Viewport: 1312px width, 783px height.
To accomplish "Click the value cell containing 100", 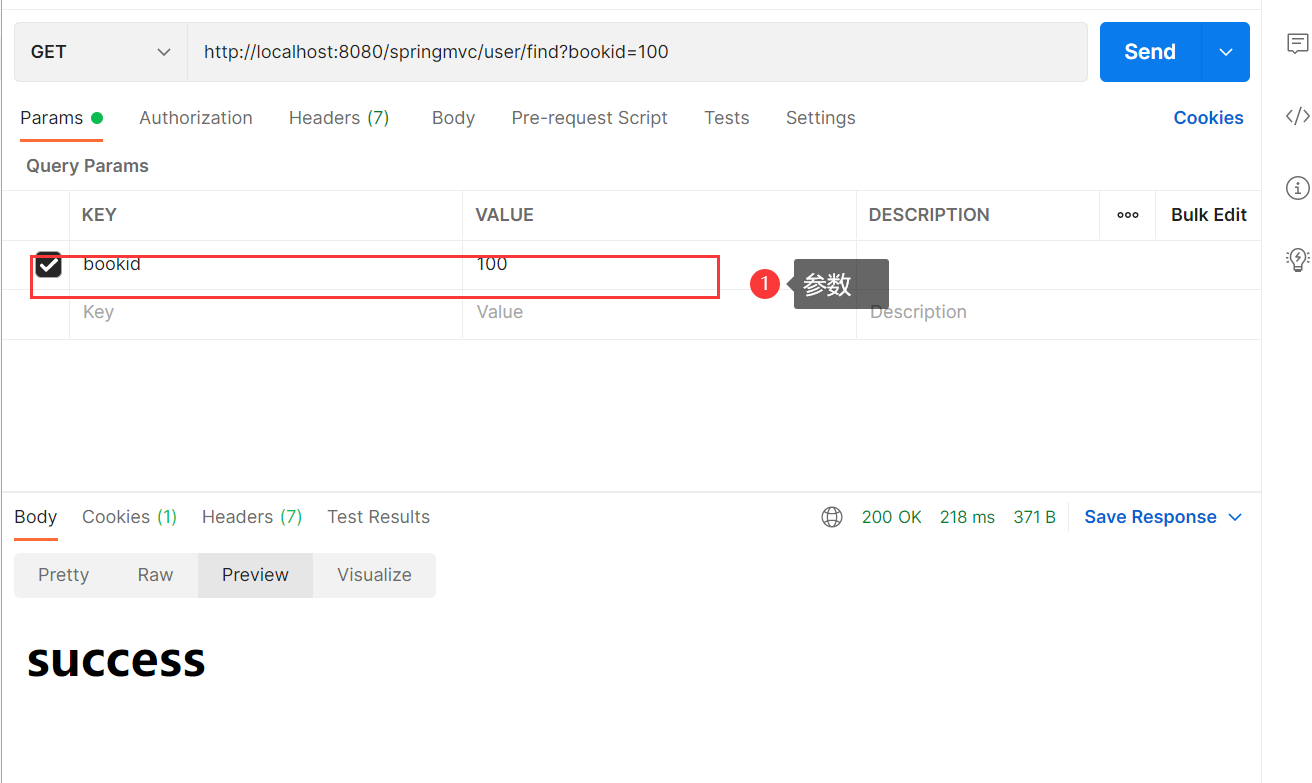I will [659, 265].
